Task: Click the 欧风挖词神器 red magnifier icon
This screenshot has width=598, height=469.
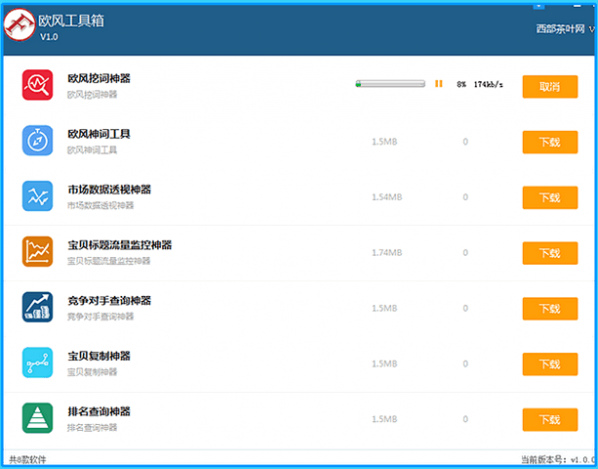Action: [37, 85]
